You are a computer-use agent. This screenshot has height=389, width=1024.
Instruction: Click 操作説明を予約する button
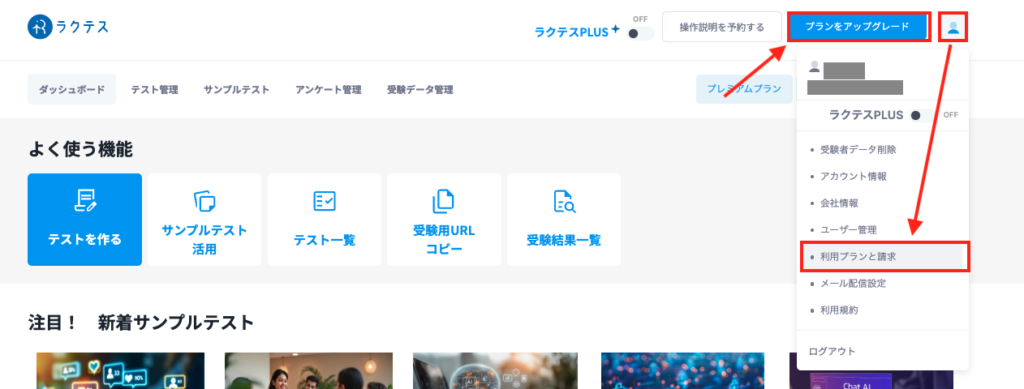pos(722,27)
